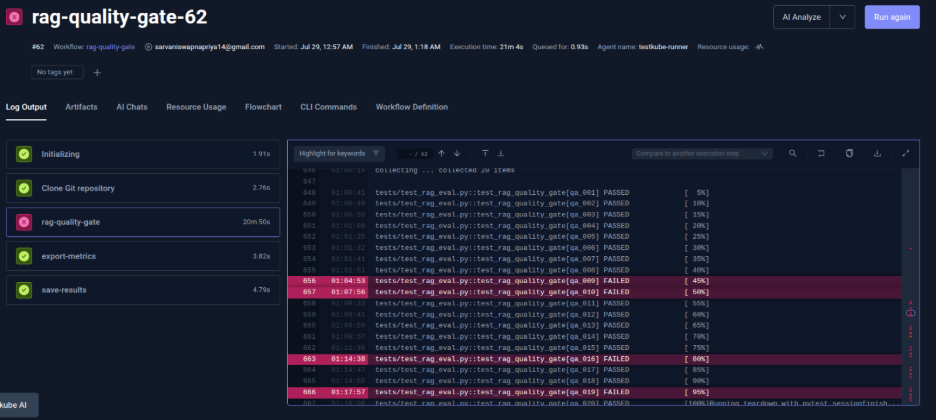Click the execution number #62
Viewport: 936px width, 420px height.
pos(38,47)
